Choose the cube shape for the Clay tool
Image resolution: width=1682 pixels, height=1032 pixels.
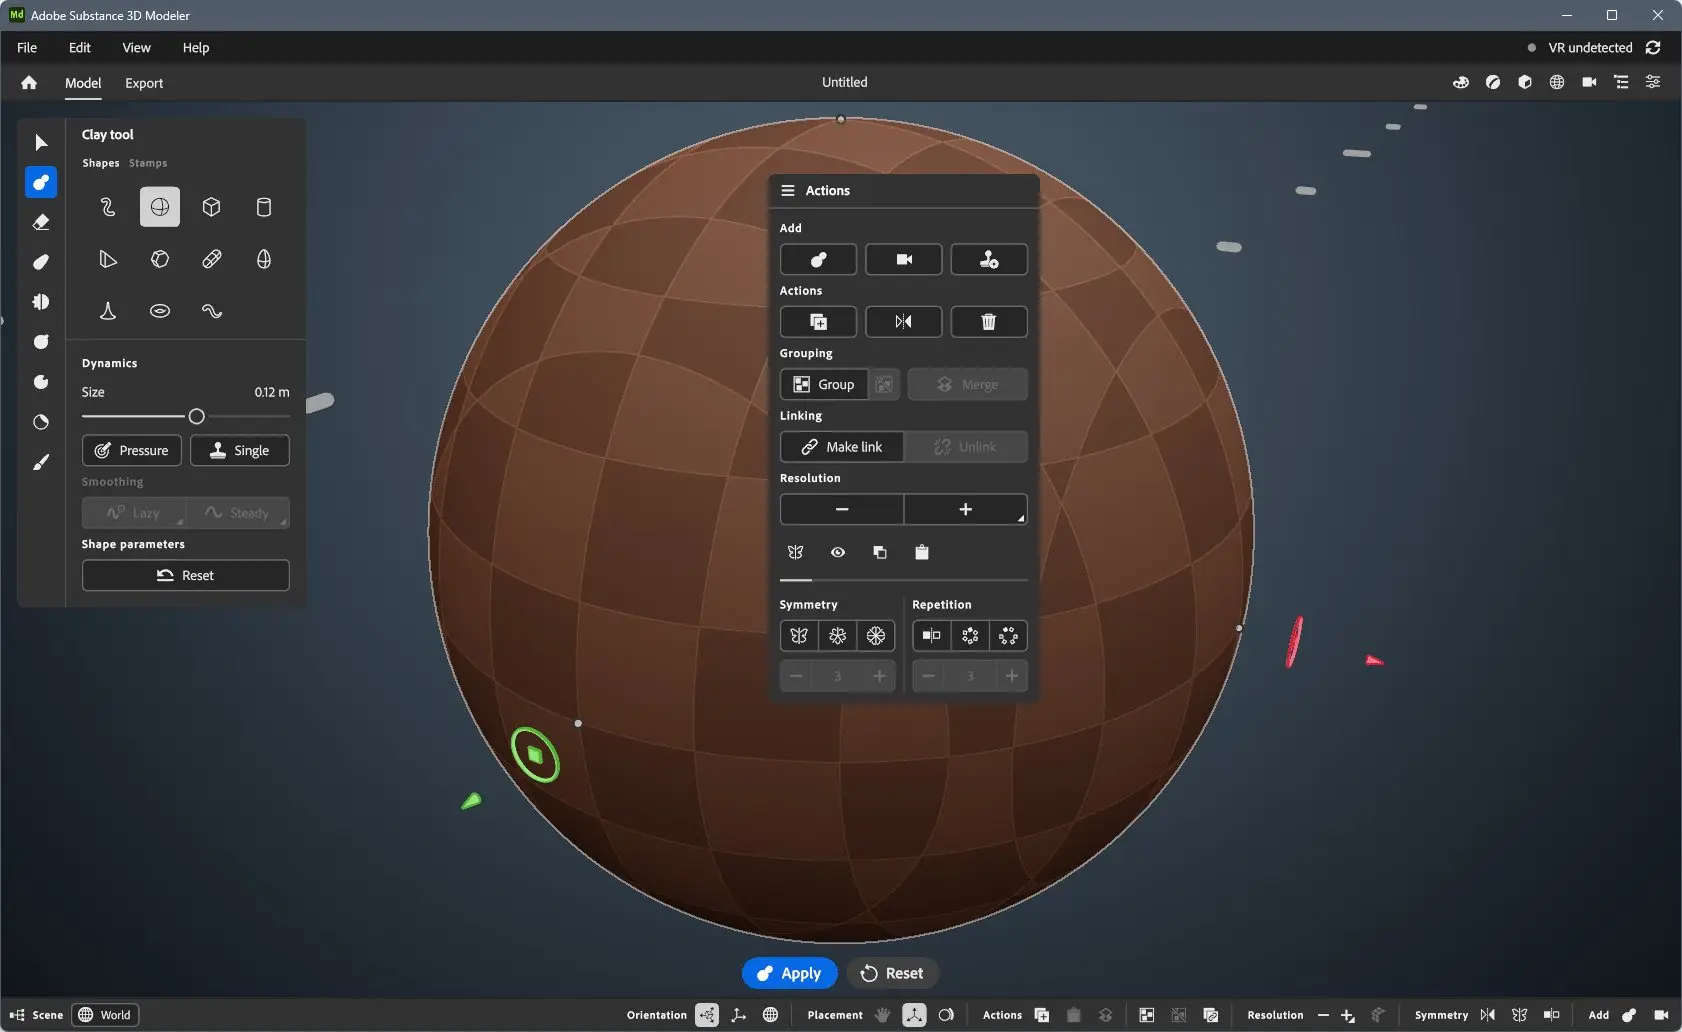tap(211, 207)
